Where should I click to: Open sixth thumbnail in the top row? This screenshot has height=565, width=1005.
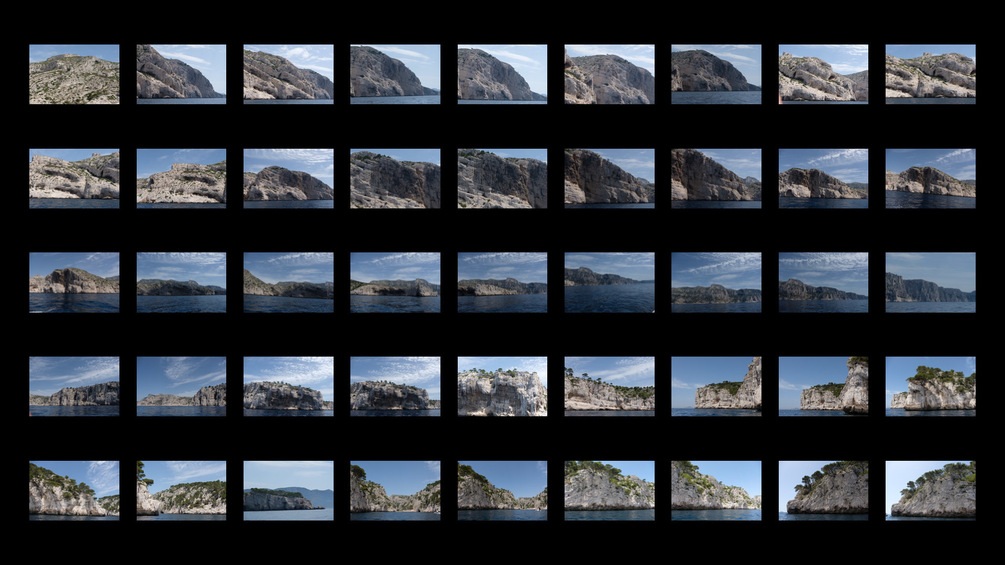(610, 74)
